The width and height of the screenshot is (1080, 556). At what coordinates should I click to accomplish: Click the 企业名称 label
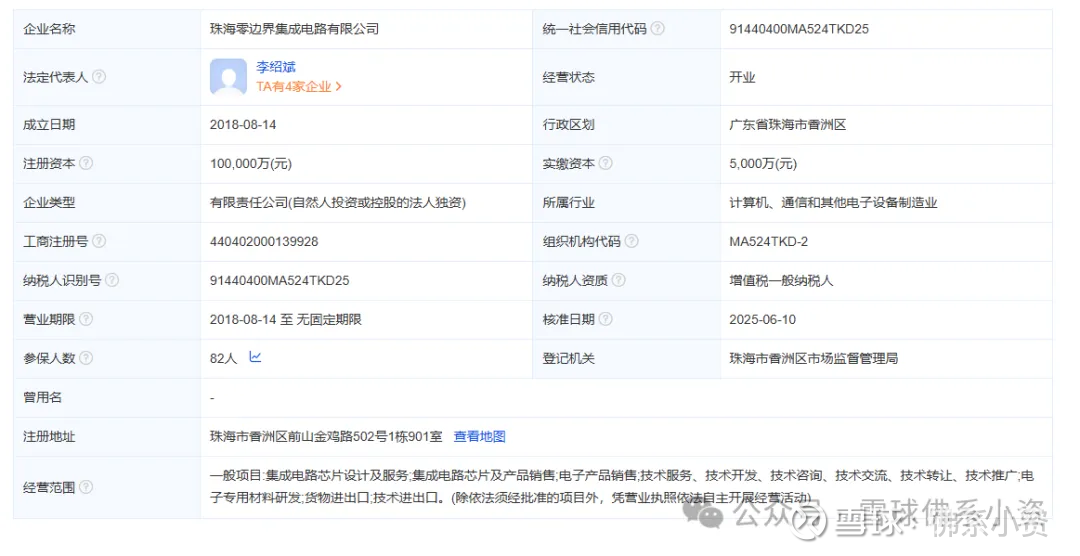[49, 28]
